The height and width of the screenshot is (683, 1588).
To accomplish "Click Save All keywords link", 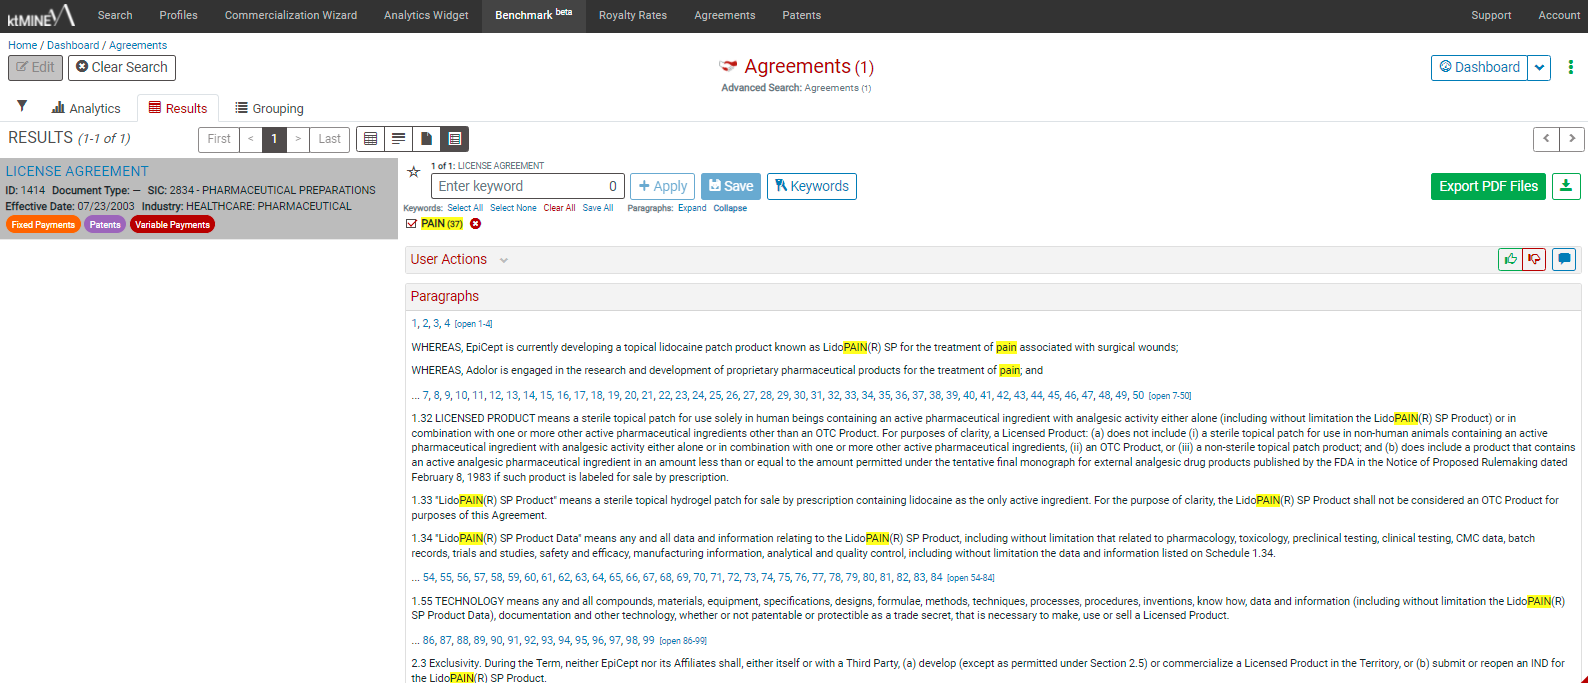I will [598, 208].
